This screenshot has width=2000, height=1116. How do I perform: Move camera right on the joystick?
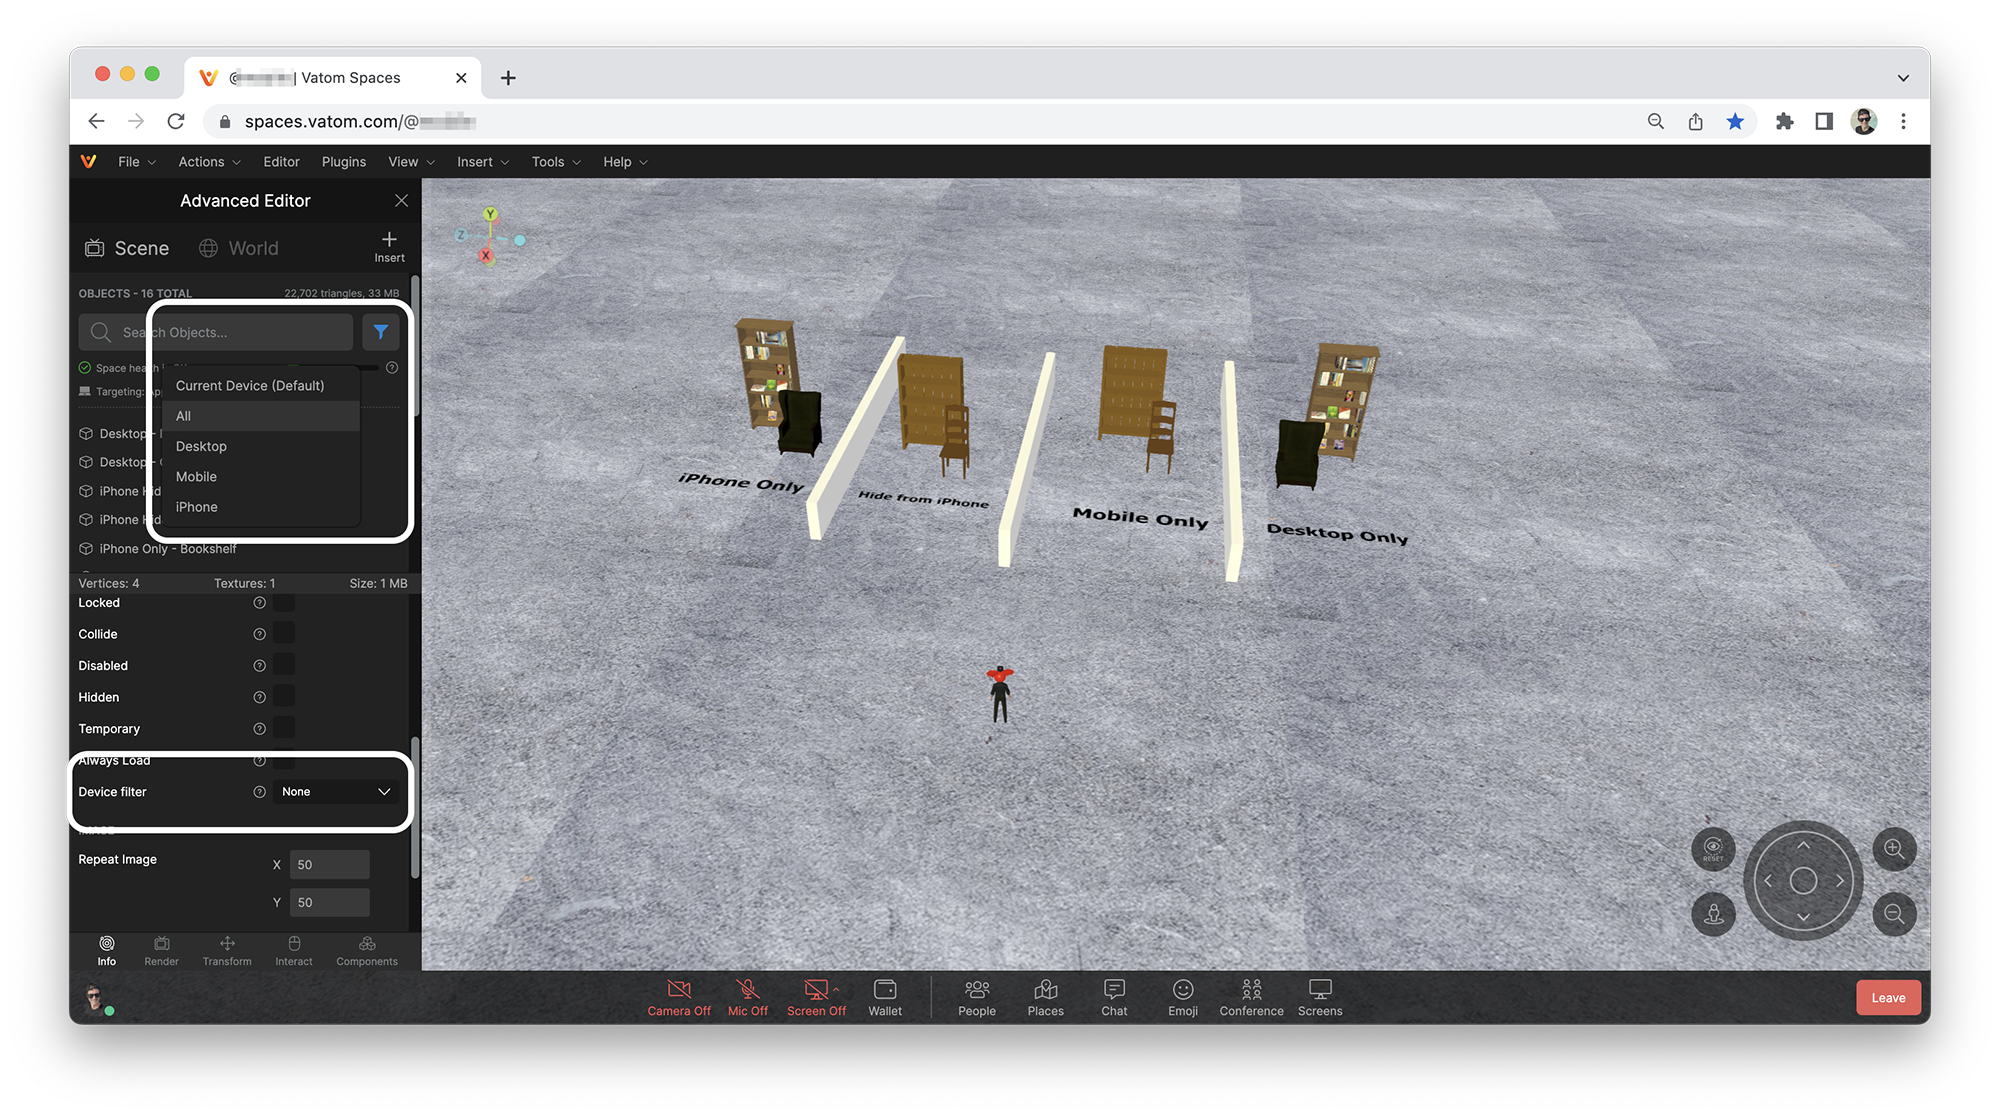pos(1839,881)
